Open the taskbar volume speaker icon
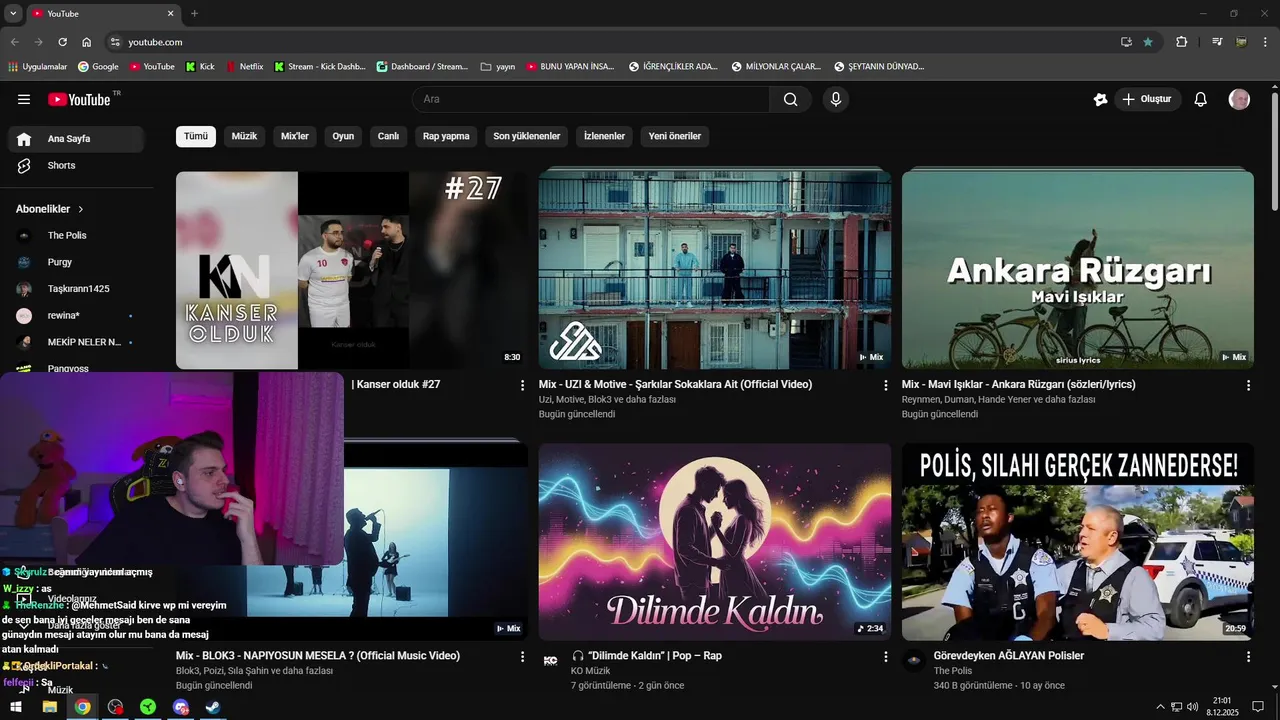This screenshot has height=720, width=1280. click(x=1192, y=707)
